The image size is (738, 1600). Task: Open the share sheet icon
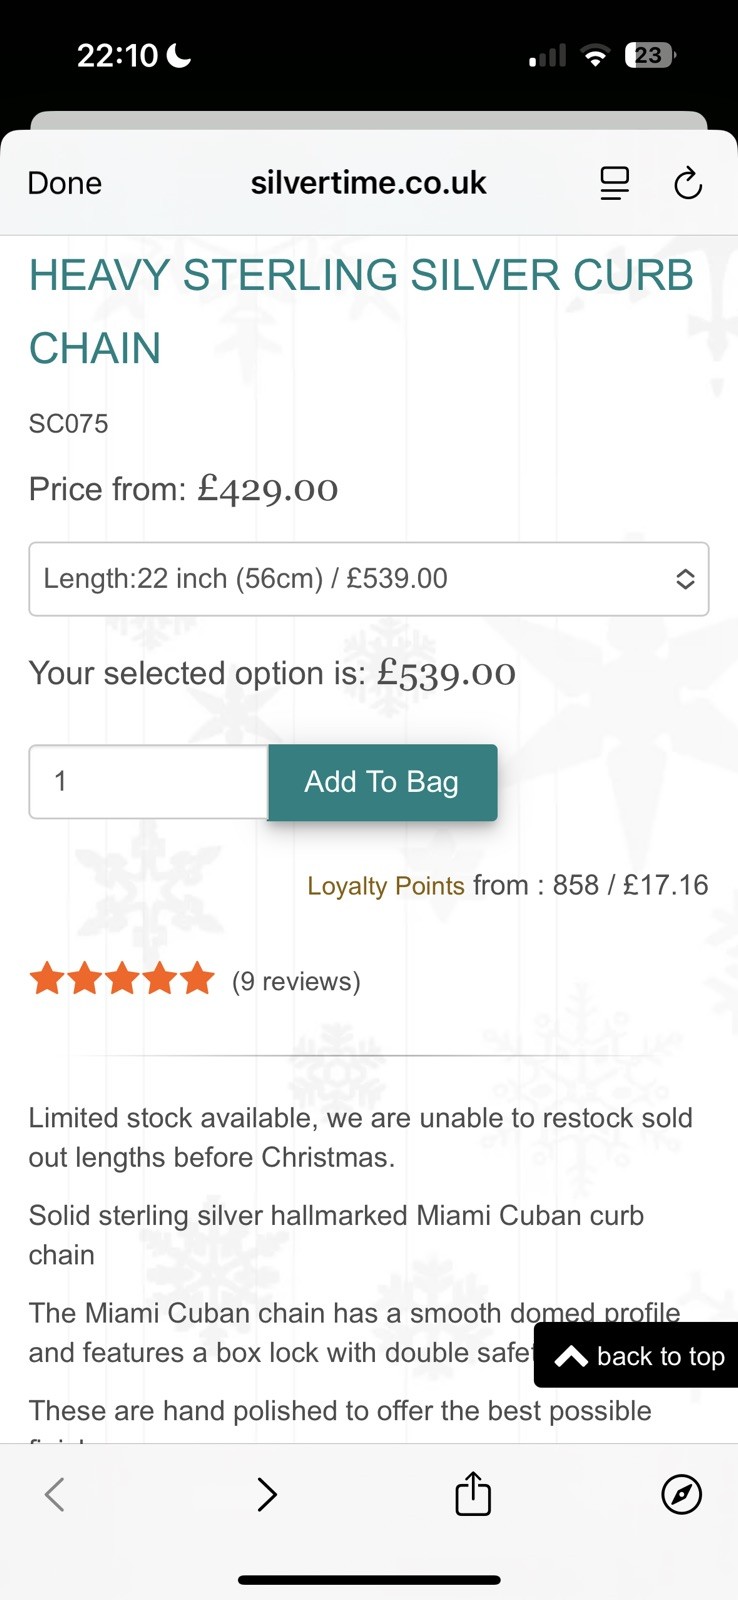tap(473, 1494)
